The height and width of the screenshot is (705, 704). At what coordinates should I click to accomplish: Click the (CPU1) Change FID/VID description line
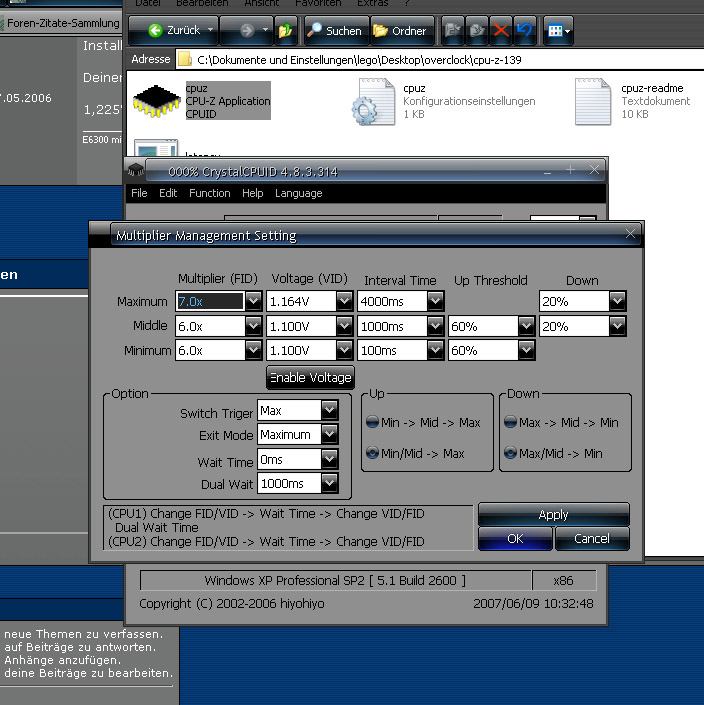266,513
